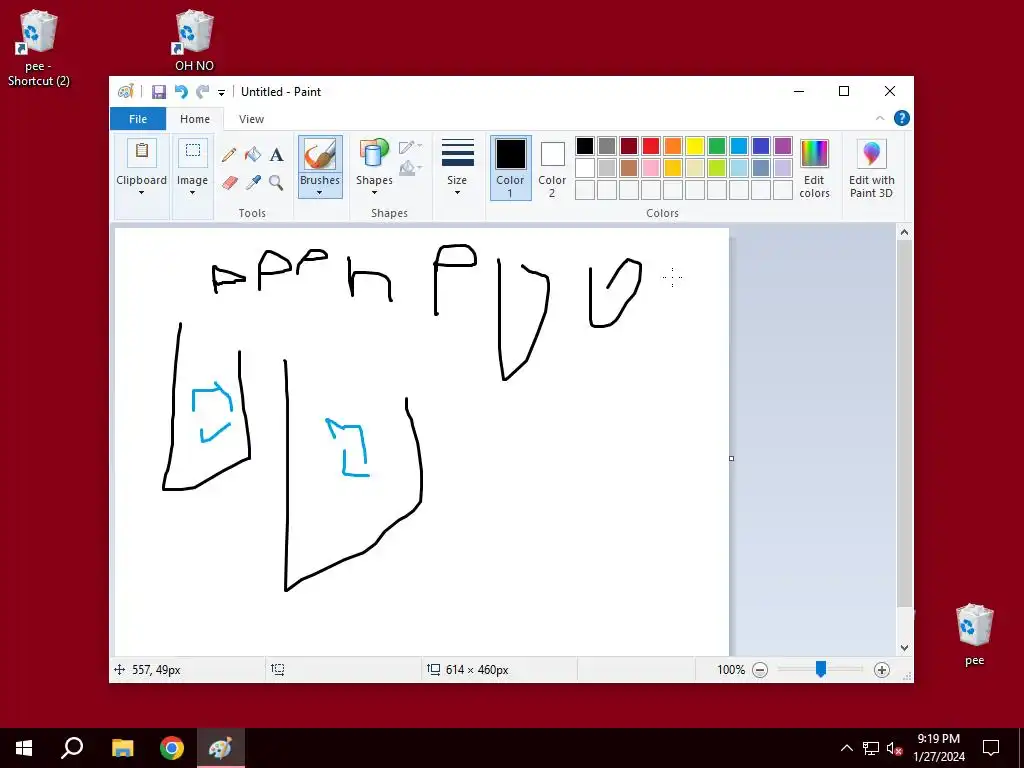Undo the last action
Image resolution: width=1024 pixels, height=768 pixels.
pyautogui.click(x=181, y=92)
